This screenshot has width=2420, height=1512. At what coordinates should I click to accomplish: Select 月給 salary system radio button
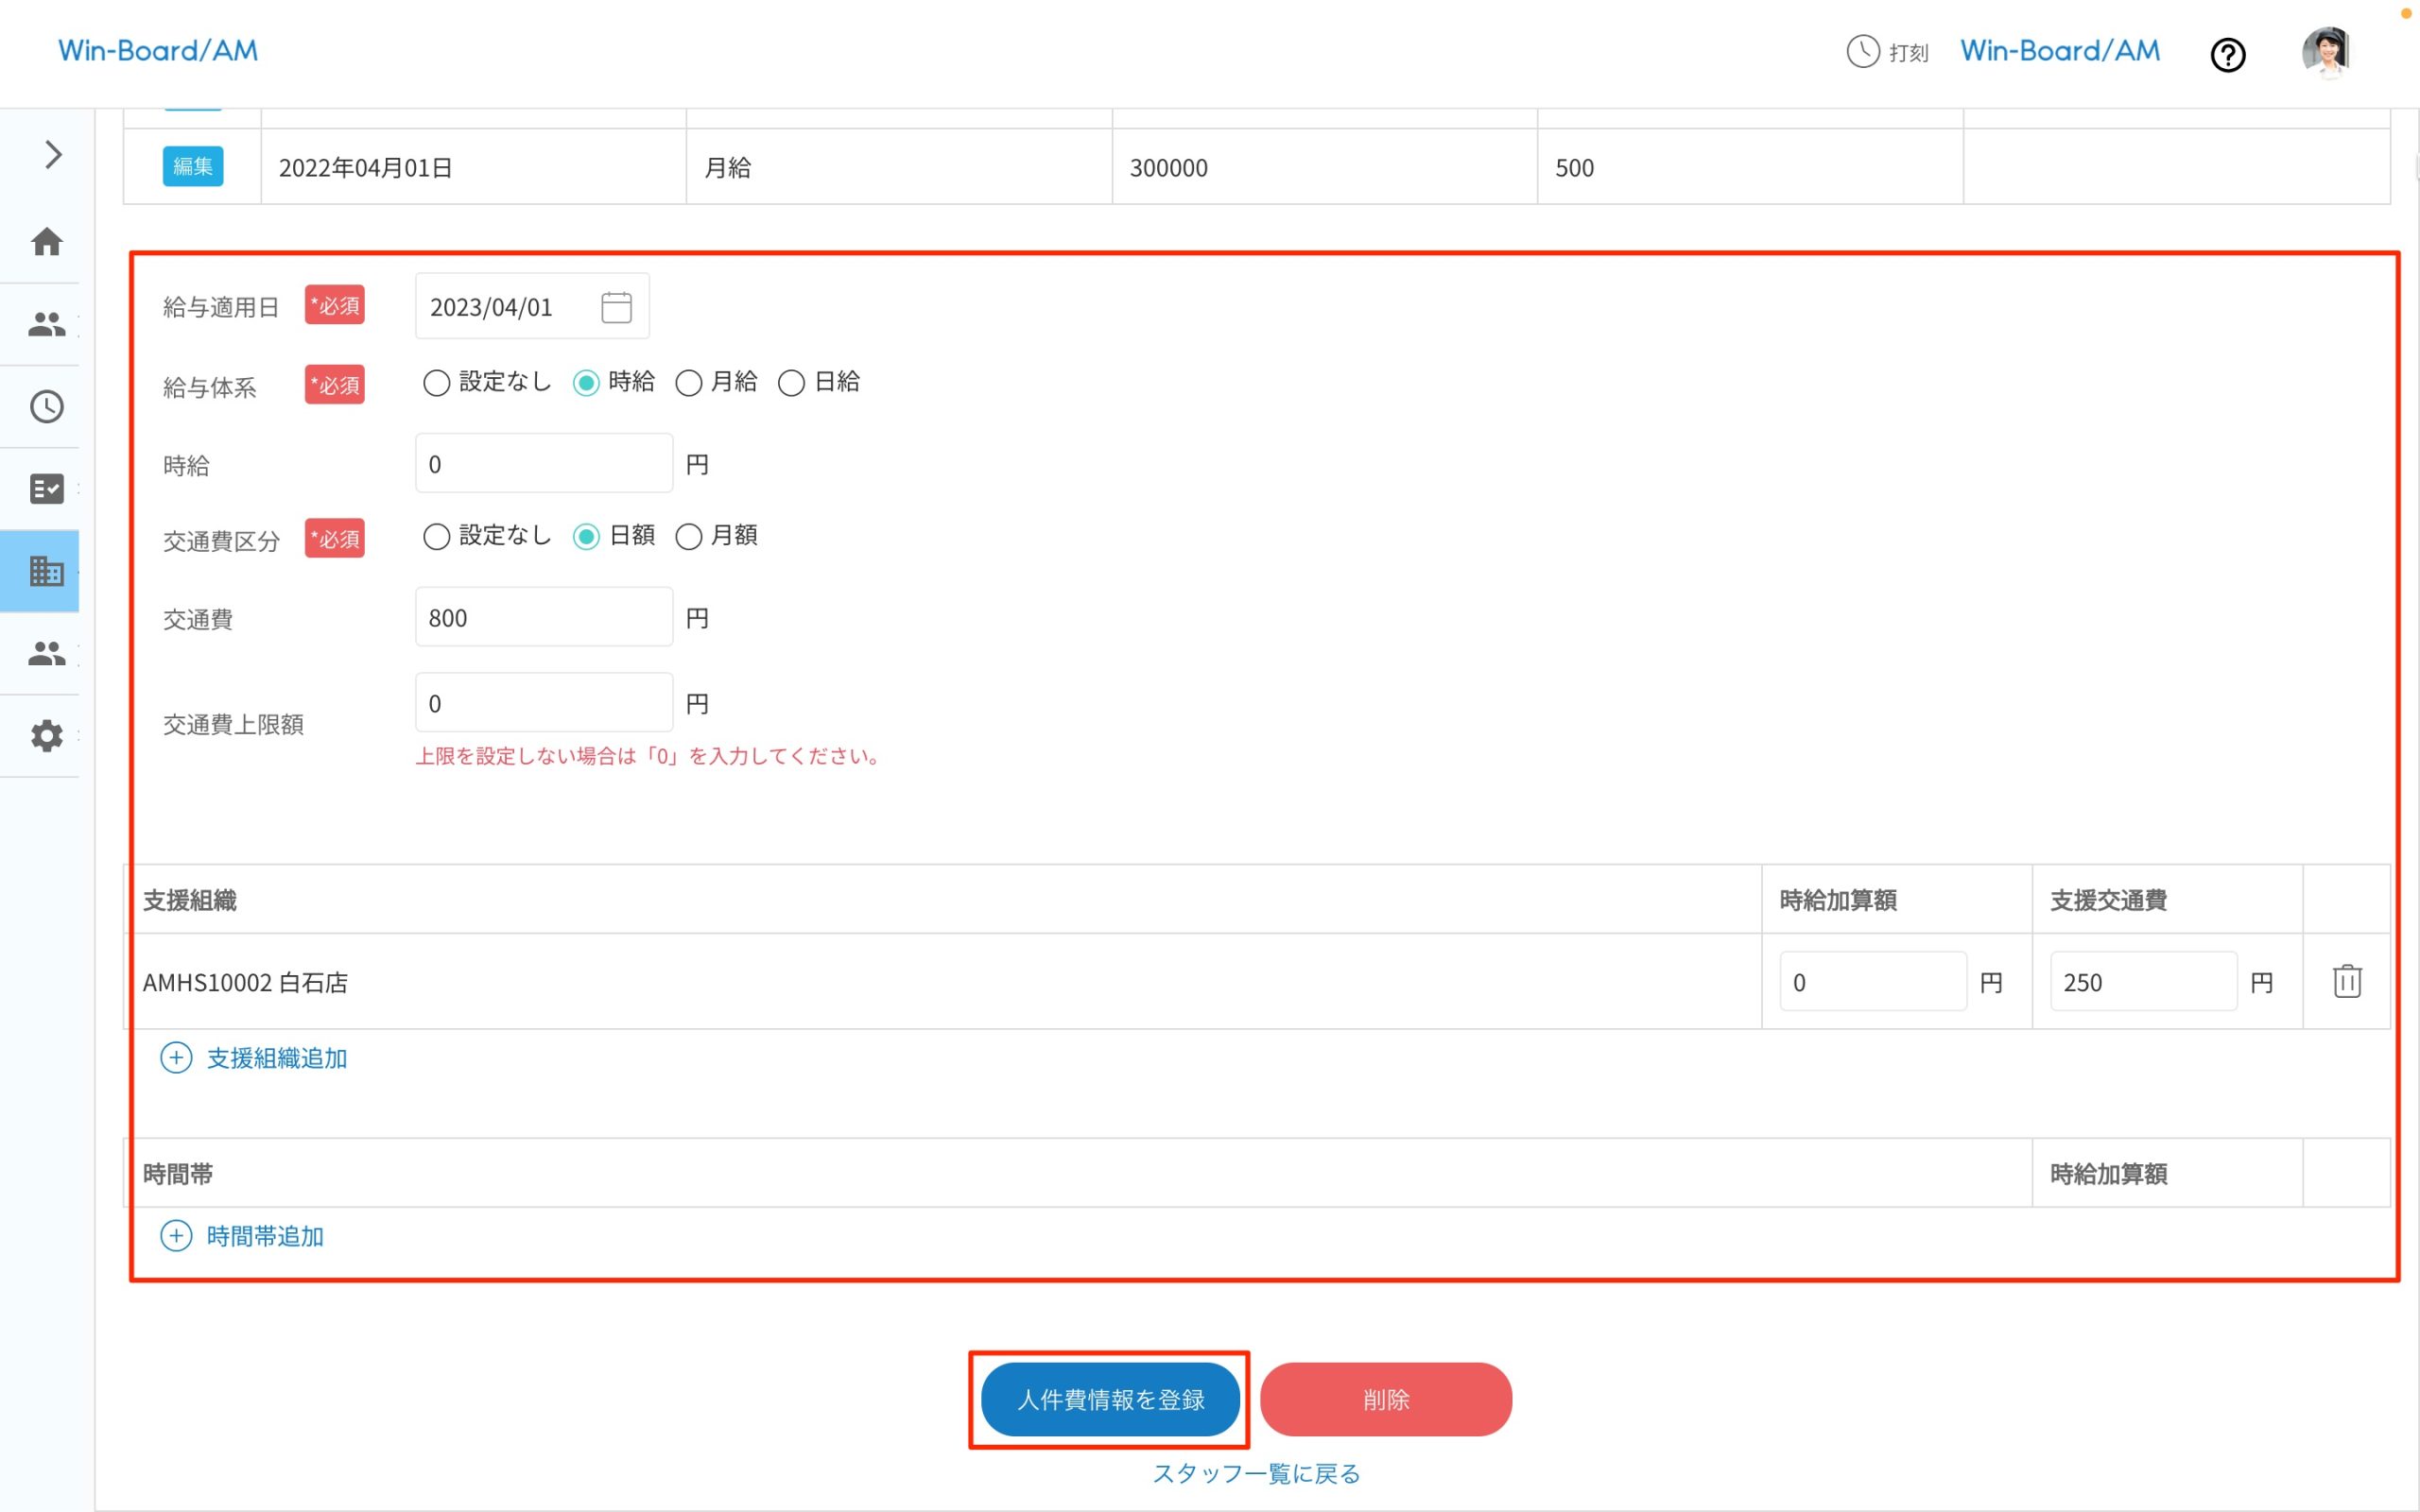[x=689, y=383]
